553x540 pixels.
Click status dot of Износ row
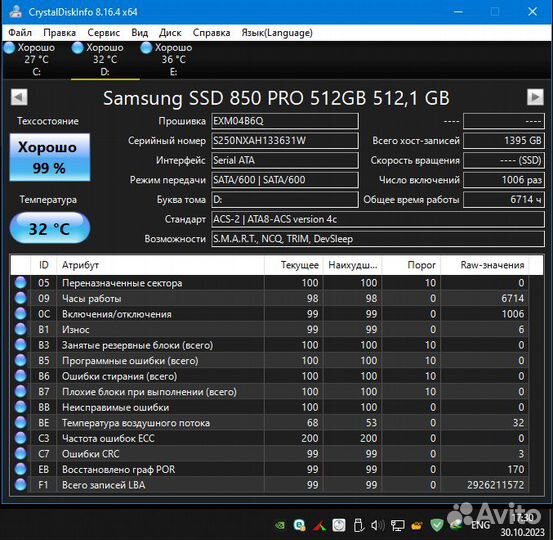20,329
